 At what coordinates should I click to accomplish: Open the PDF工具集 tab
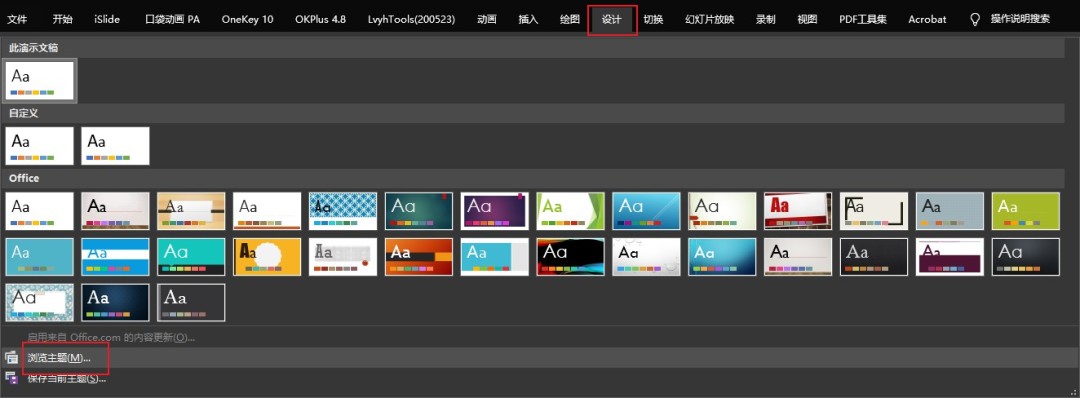point(863,19)
